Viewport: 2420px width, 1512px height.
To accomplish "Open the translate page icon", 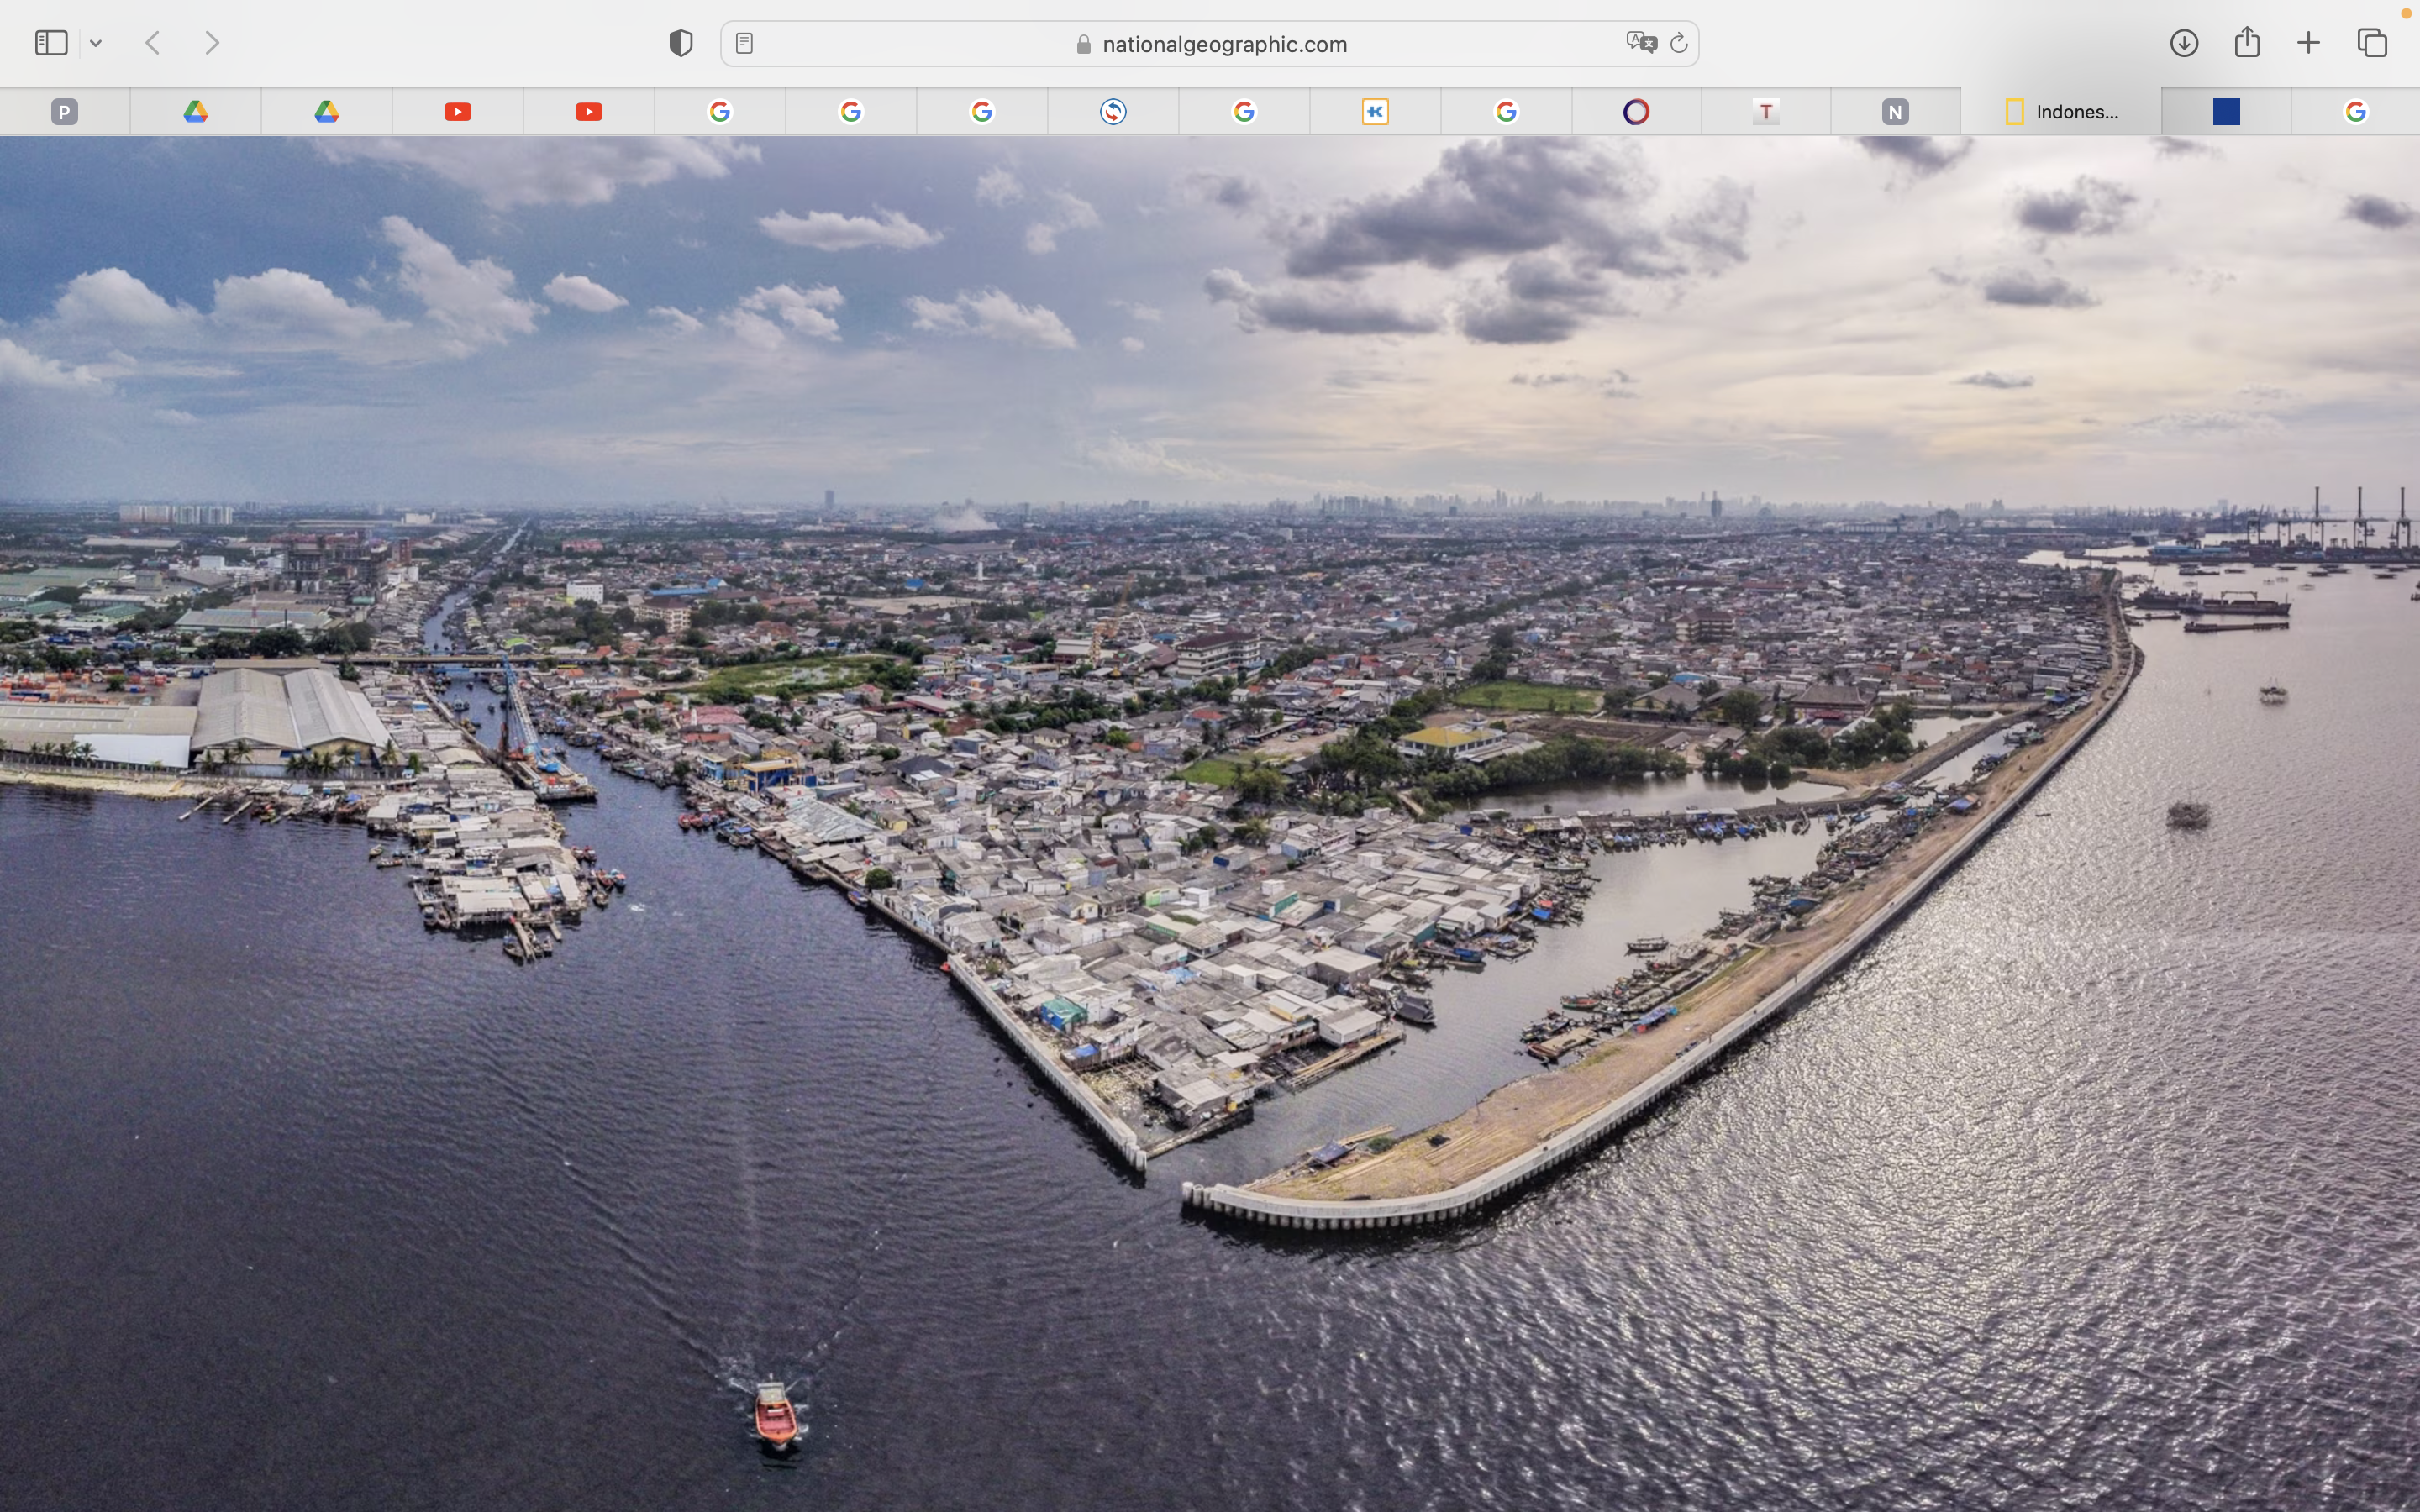I will pyautogui.click(x=1641, y=43).
